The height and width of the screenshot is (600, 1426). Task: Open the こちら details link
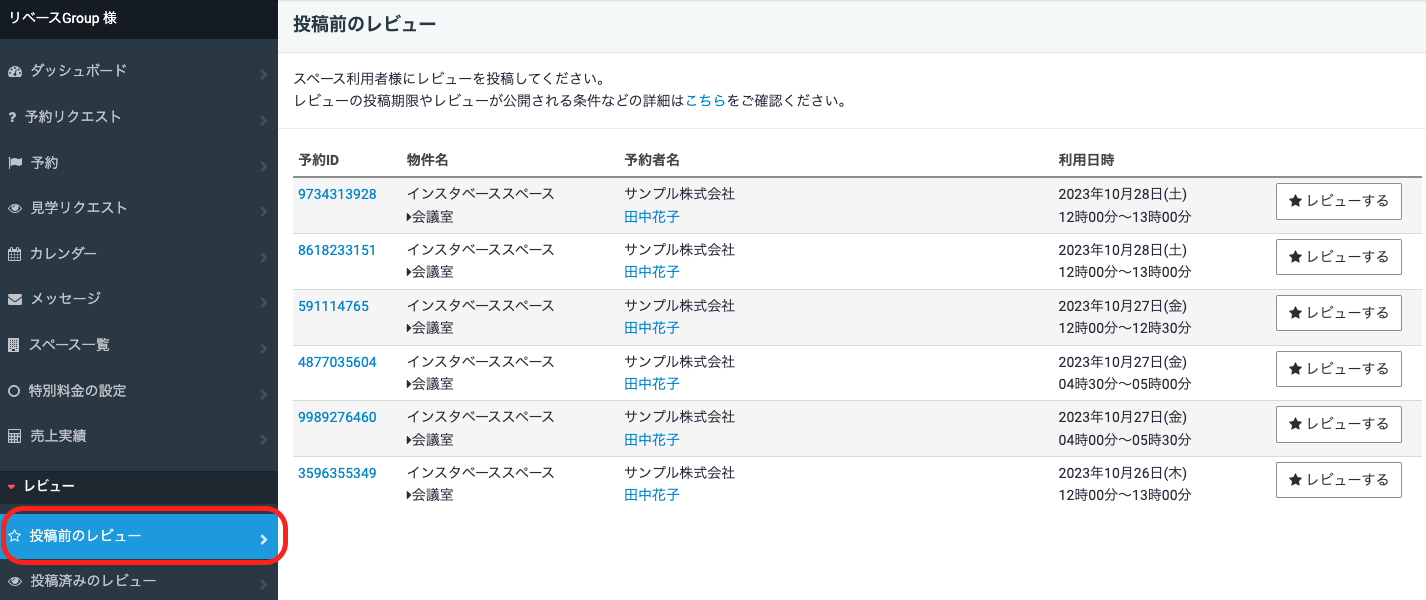pos(705,101)
